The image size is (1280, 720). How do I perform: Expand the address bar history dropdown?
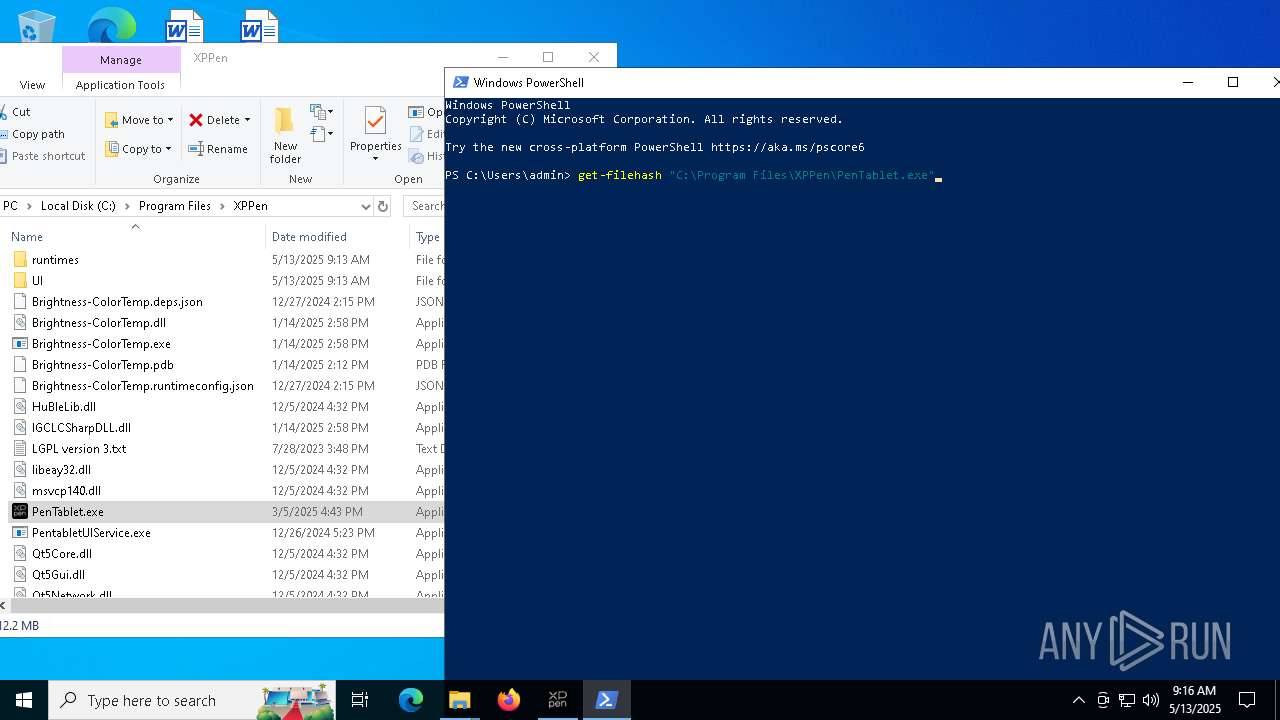click(x=365, y=206)
